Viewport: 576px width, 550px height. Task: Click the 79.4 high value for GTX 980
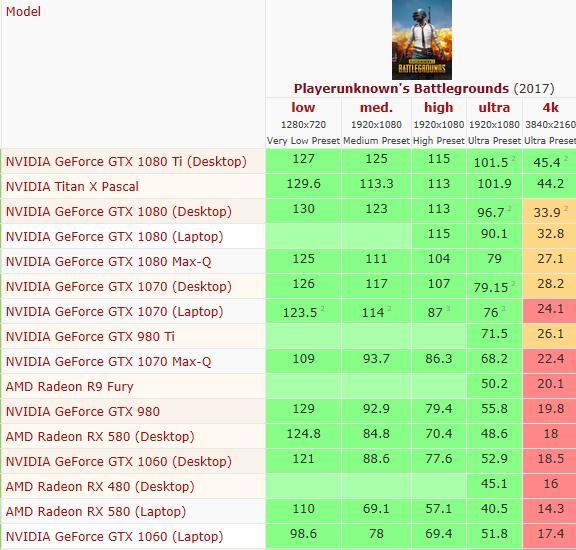pyautogui.click(x=439, y=408)
